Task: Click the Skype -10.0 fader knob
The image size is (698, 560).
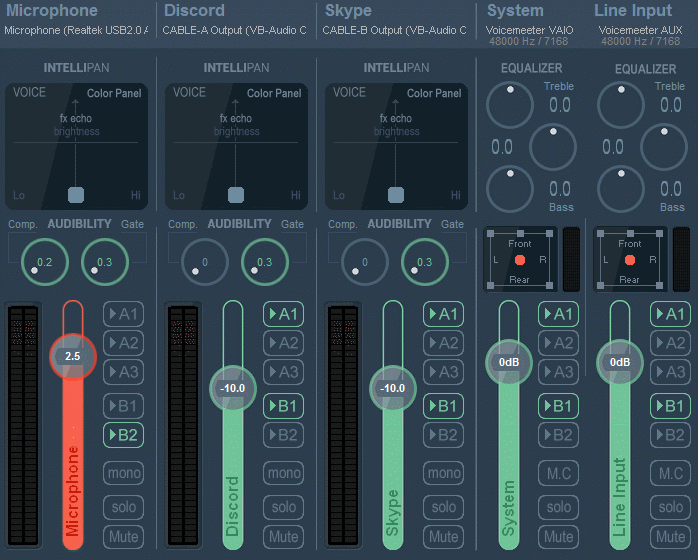Action: click(x=393, y=388)
